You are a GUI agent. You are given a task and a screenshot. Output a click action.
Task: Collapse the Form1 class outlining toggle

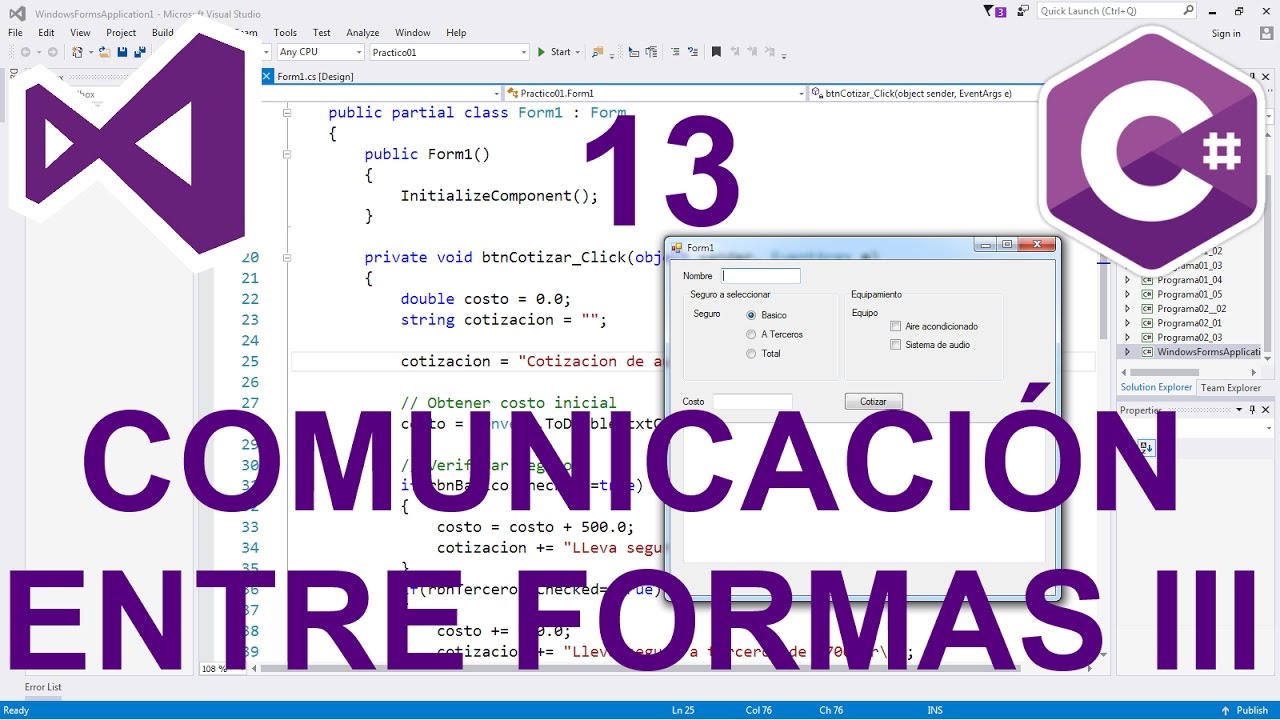(287, 113)
